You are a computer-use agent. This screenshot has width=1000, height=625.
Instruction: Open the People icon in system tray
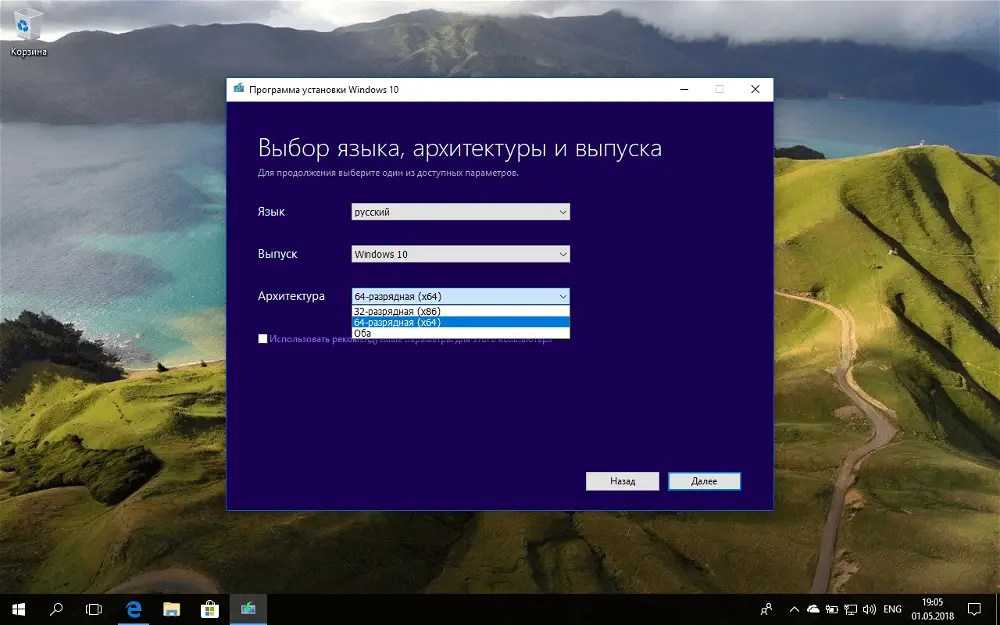(767, 610)
